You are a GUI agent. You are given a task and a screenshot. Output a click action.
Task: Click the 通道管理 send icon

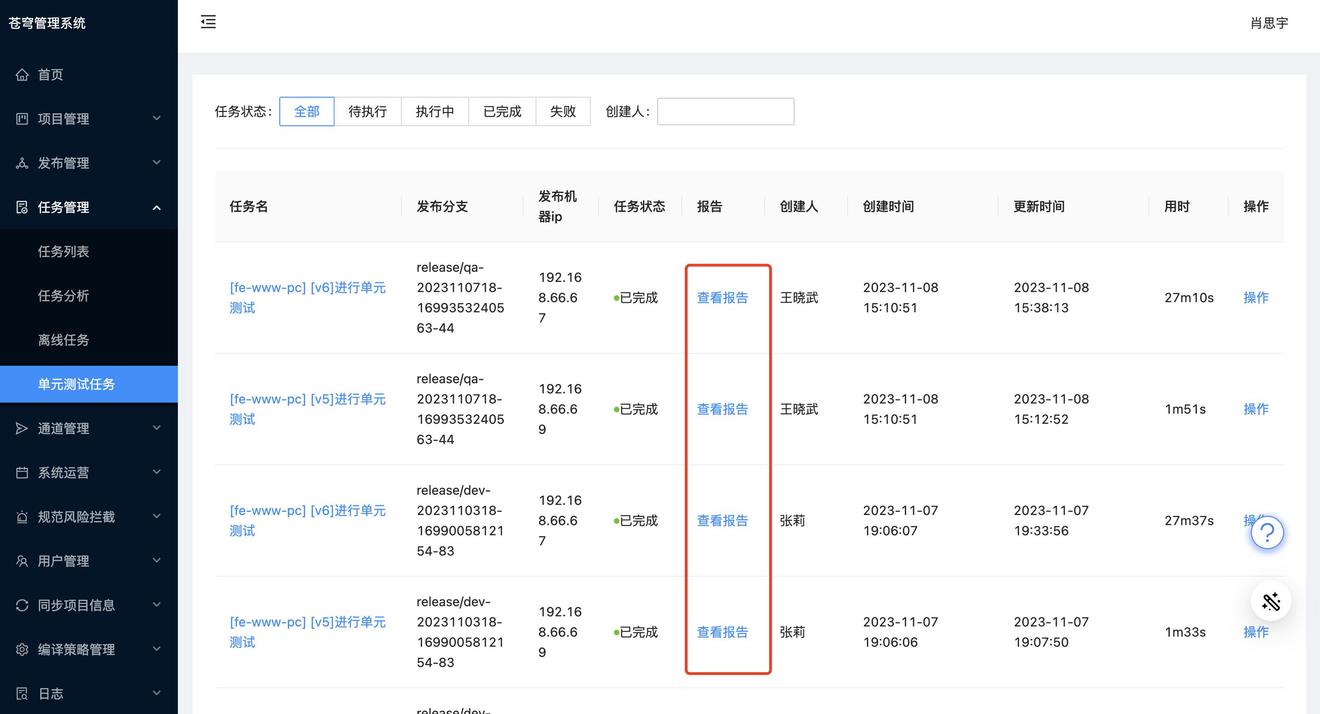22,428
